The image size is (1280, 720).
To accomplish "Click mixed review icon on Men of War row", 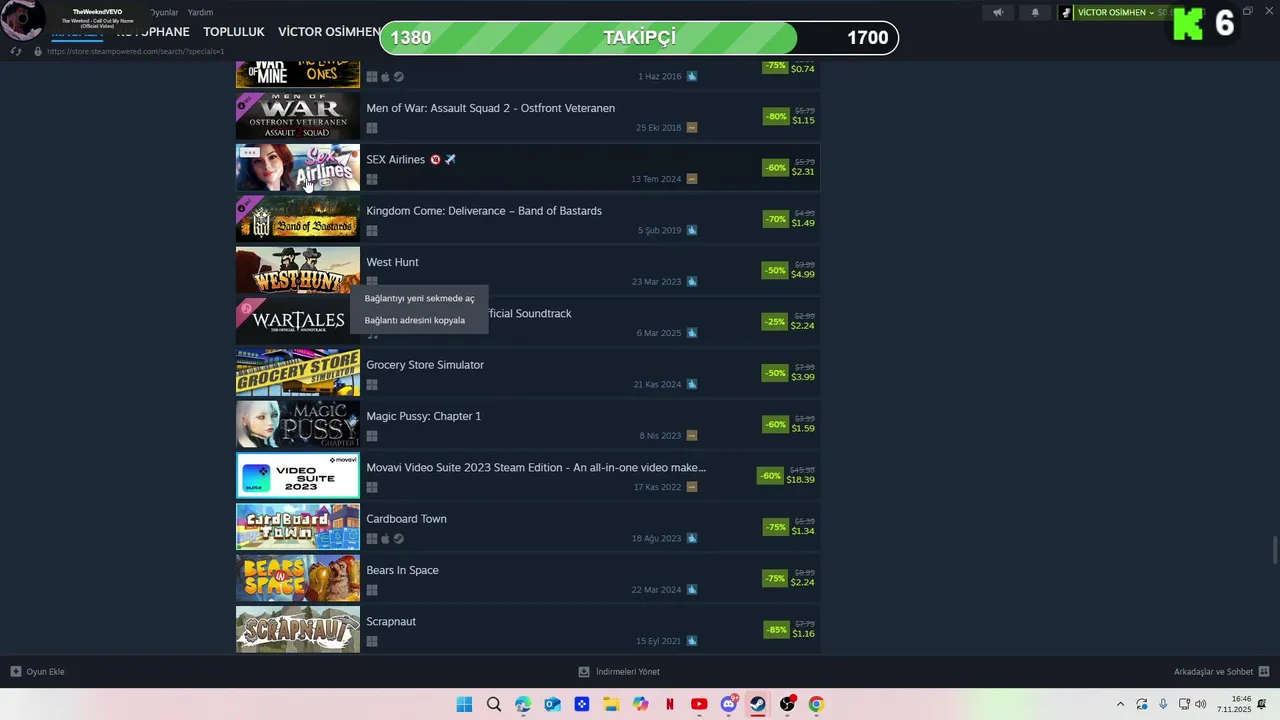I will pyautogui.click(x=692, y=128).
